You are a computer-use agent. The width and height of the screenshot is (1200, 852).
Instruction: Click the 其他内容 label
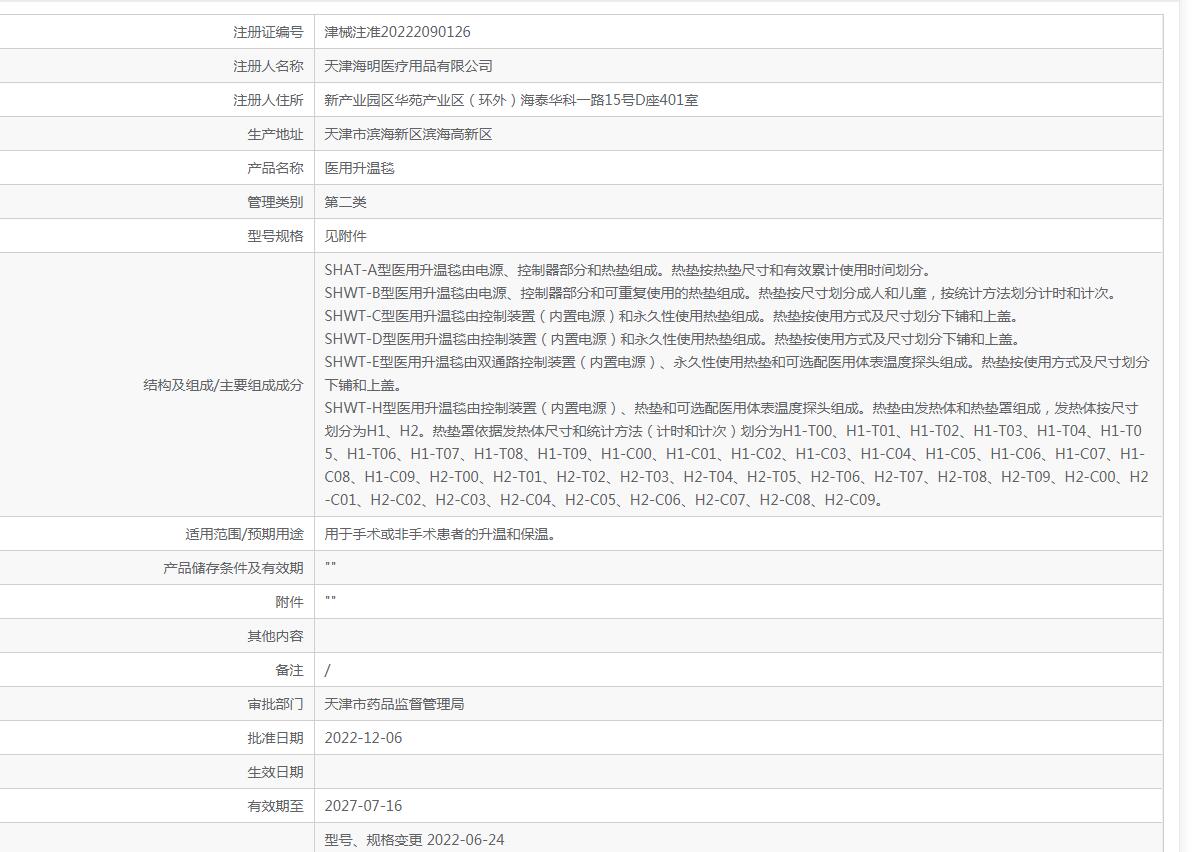click(x=275, y=636)
